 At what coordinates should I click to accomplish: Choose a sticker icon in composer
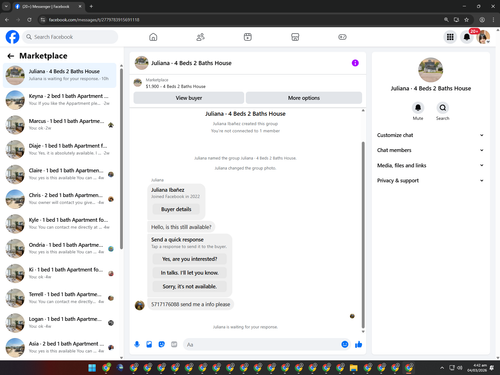point(162,344)
